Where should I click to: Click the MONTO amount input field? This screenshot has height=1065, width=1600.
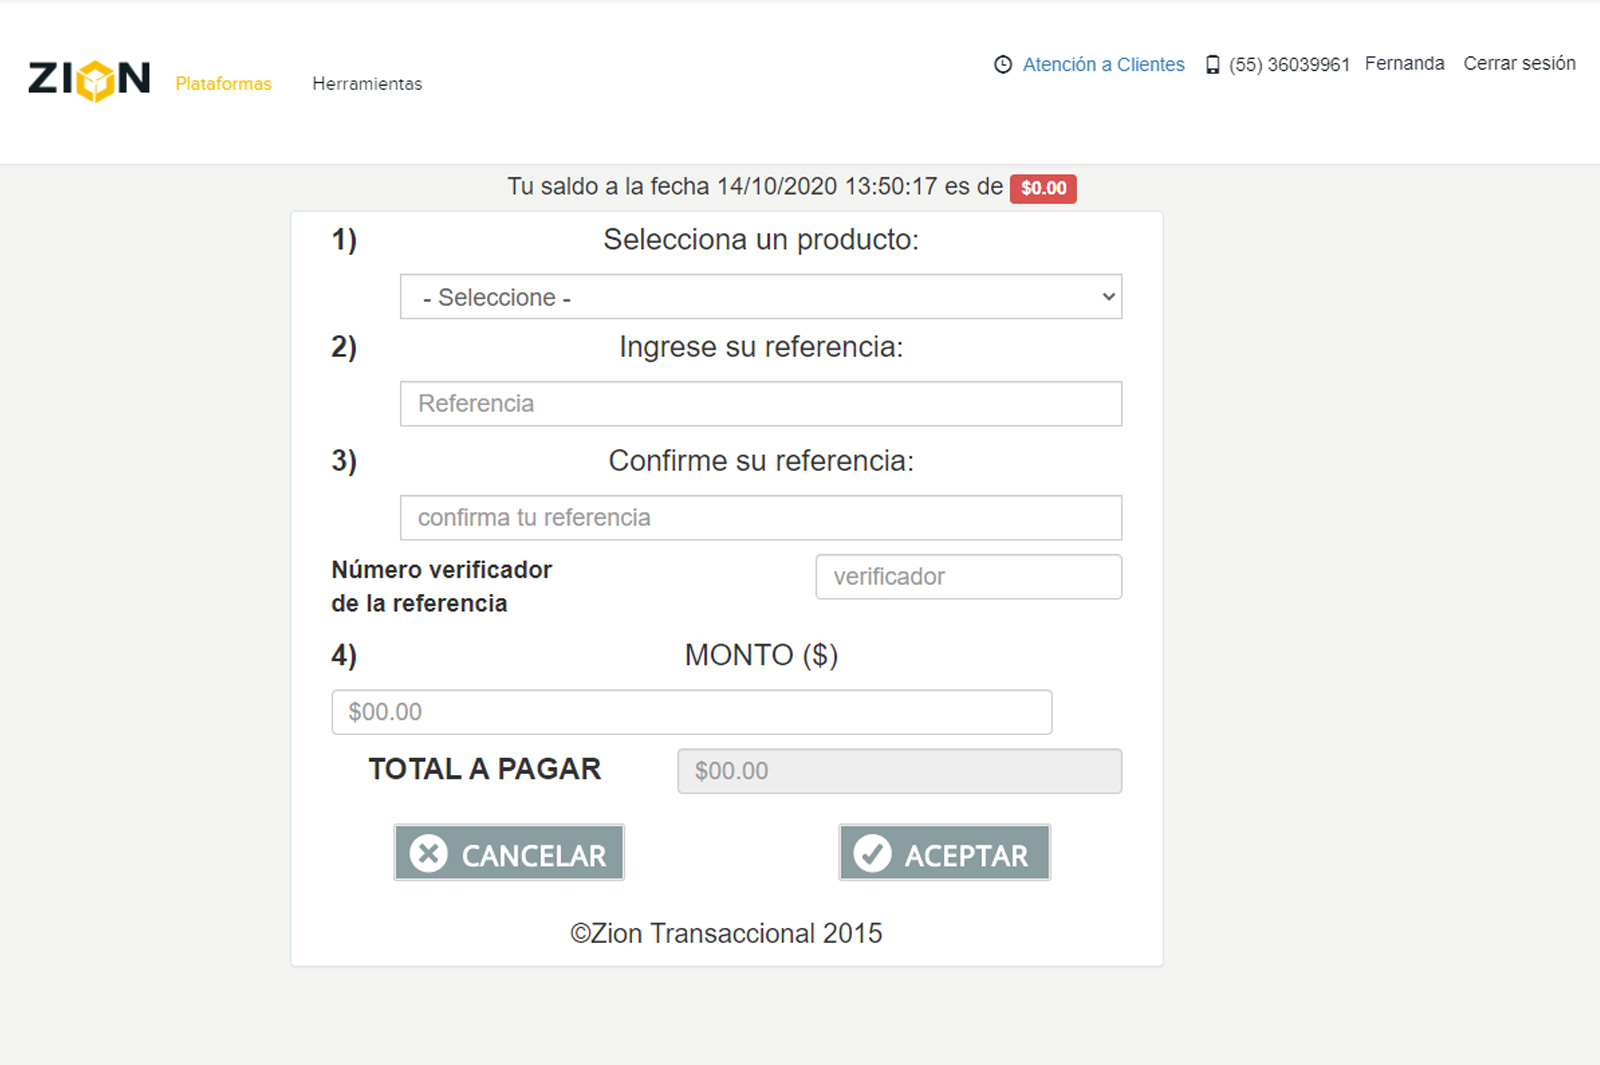(x=691, y=712)
